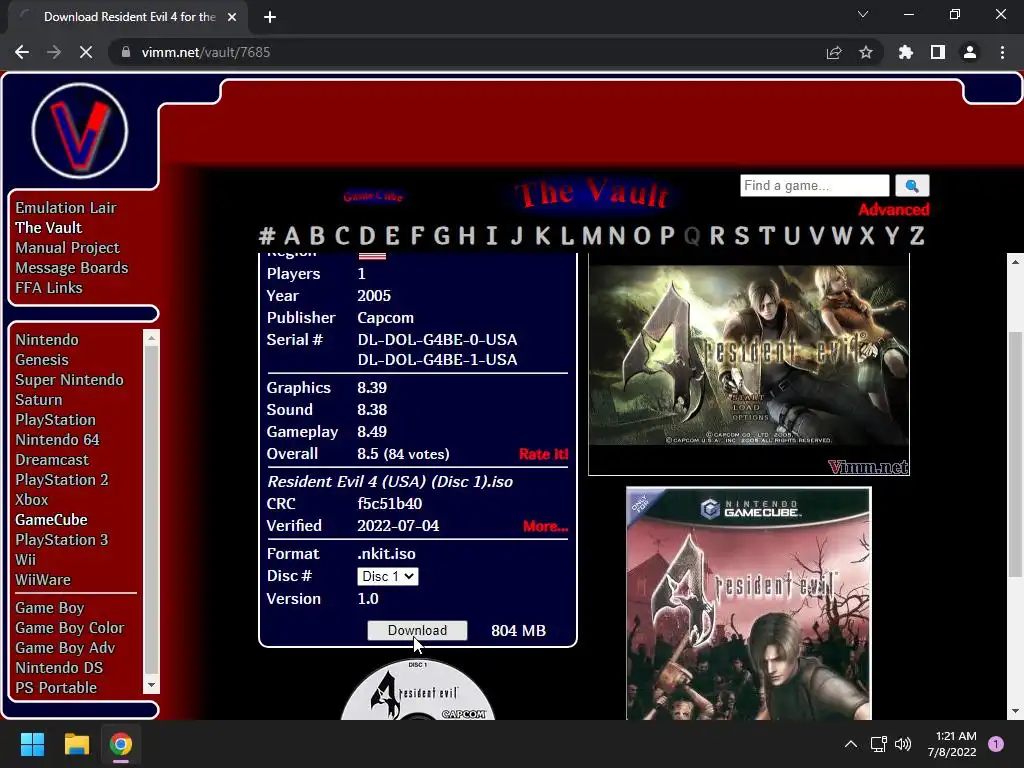
Task: Select PS Portable in the systems list
Action: 56,688
